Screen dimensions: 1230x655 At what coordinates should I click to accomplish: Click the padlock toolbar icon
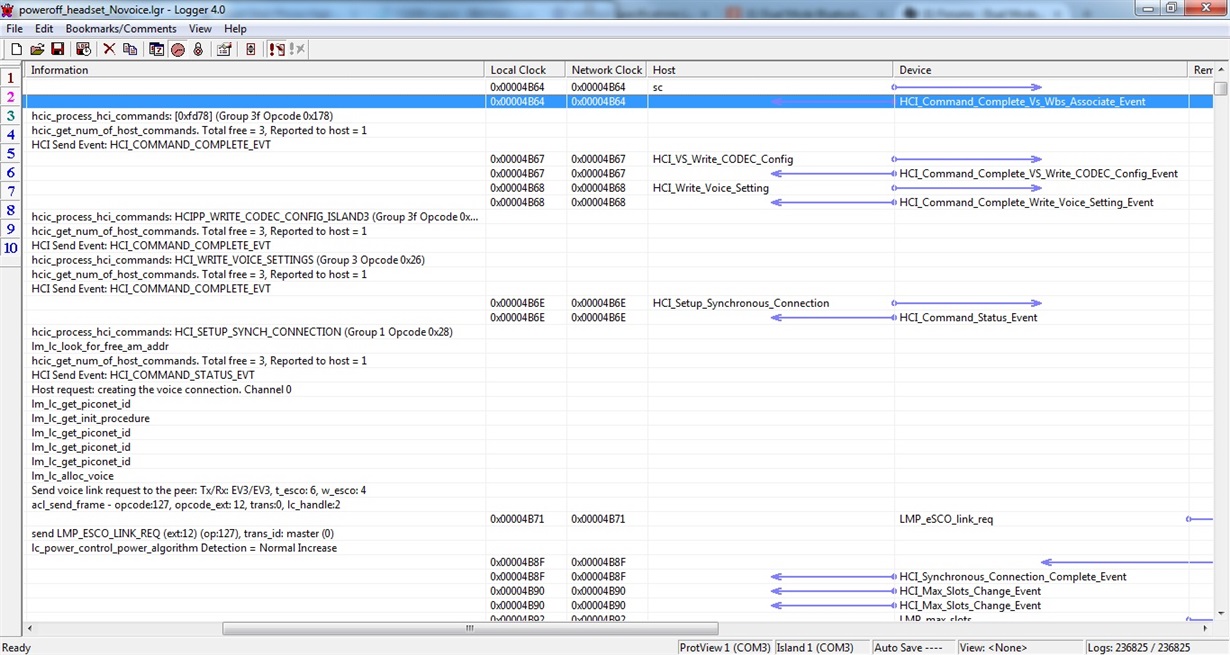click(x=198, y=49)
